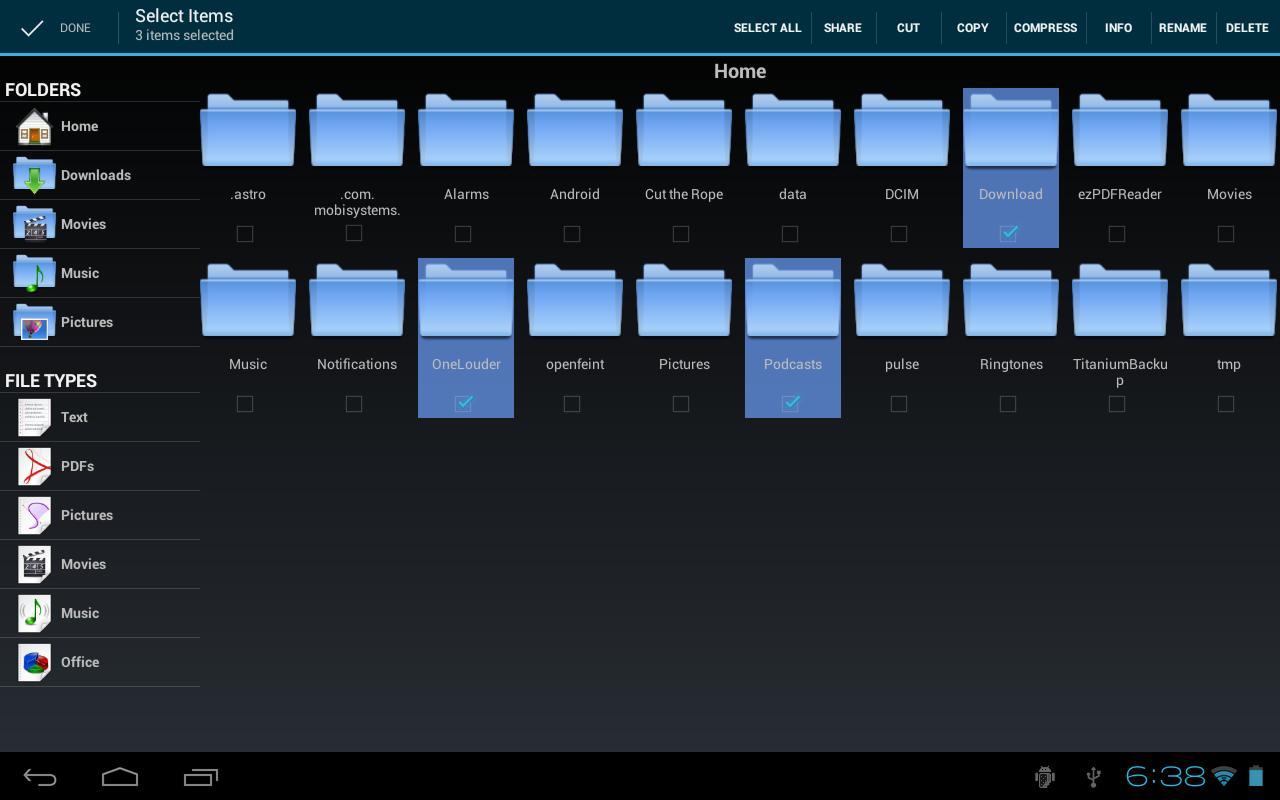Select the Text file type icon
The width and height of the screenshot is (1280, 800).
pos(35,417)
